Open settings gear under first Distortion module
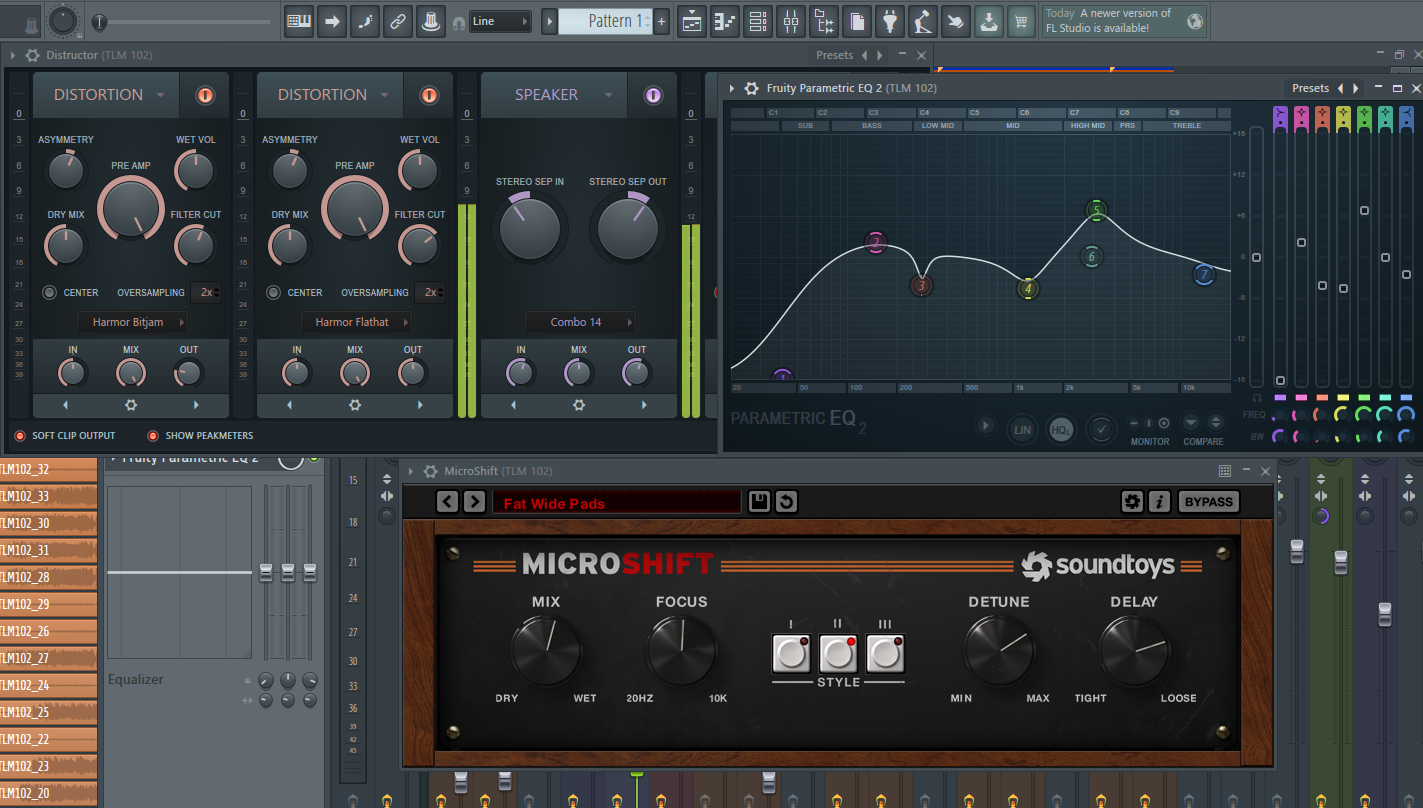Image resolution: width=1423 pixels, height=808 pixels. pyautogui.click(x=130, y=405)
